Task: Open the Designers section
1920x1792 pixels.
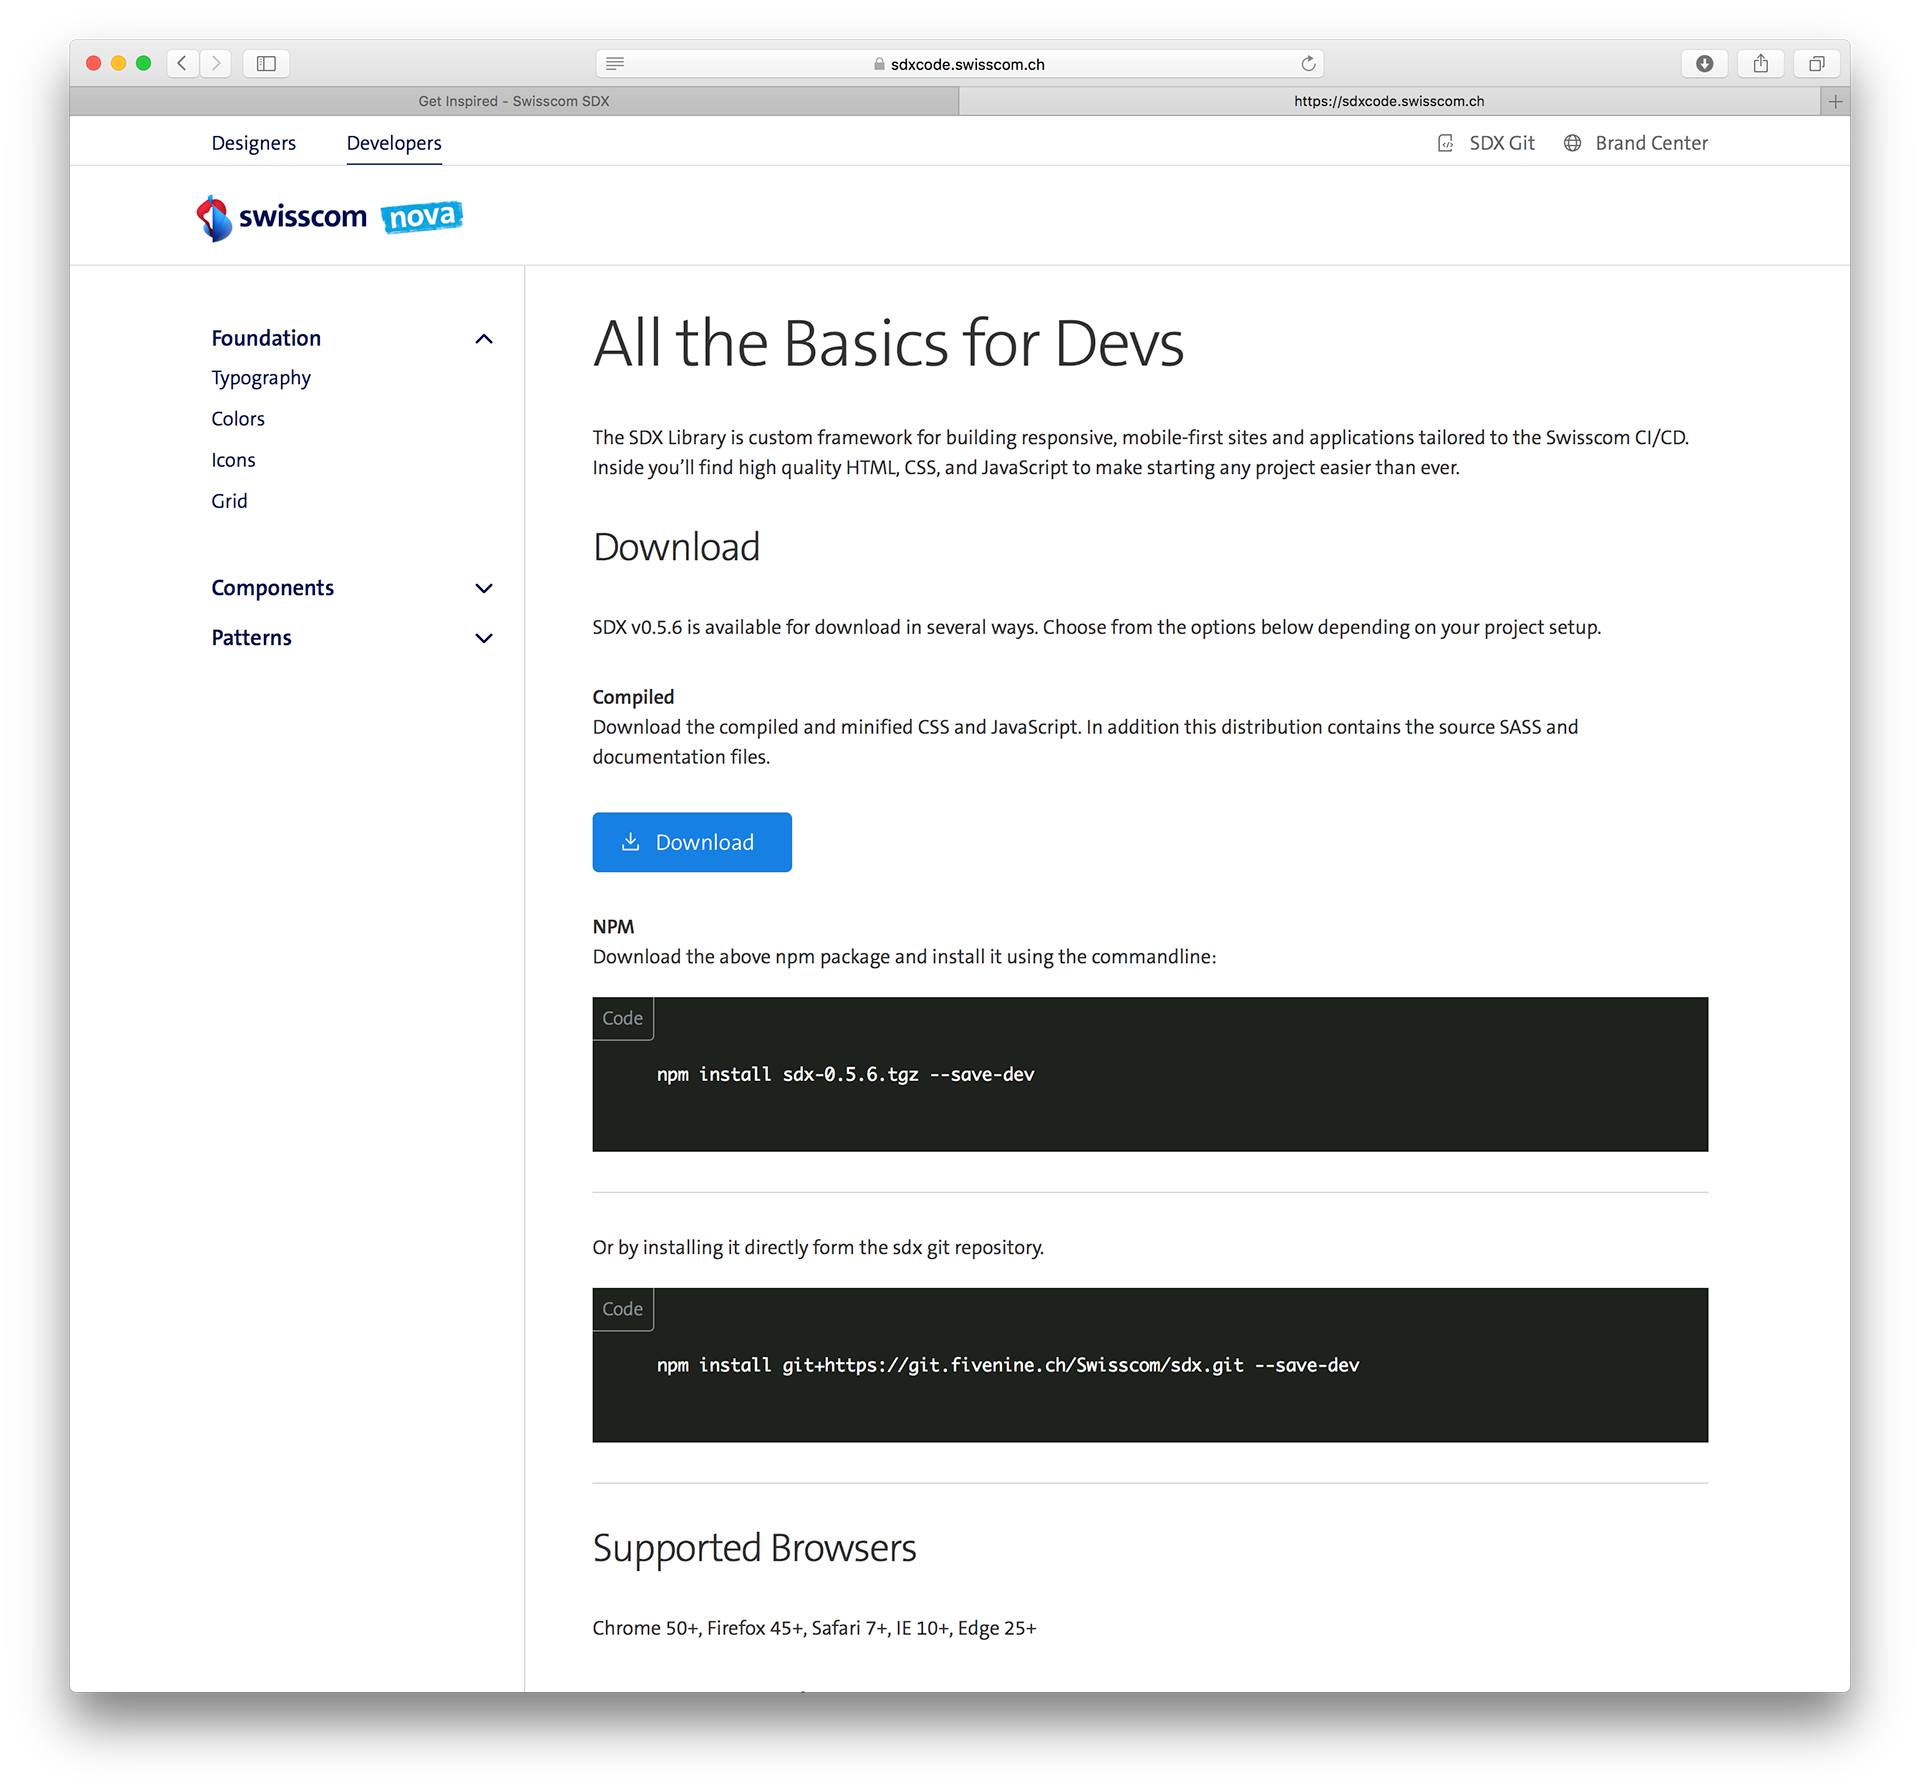Action: coord(254,143)
